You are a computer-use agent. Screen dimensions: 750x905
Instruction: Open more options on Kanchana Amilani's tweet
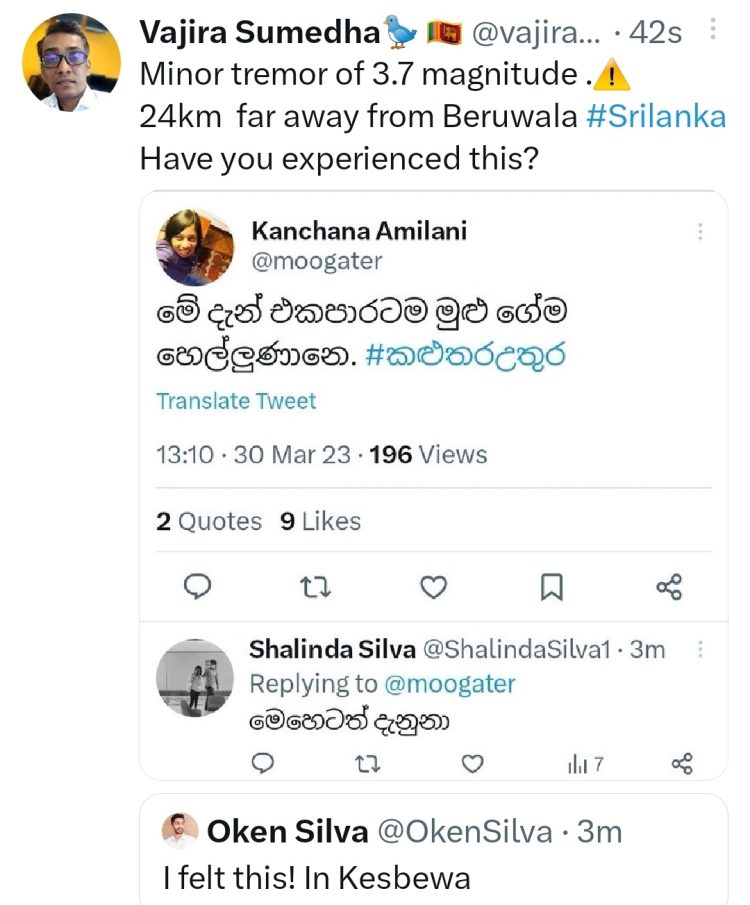coord(700,232)
